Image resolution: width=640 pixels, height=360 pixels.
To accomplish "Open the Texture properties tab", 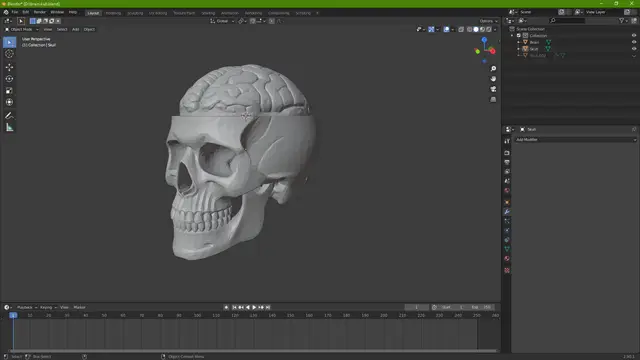I will [507, 270].
